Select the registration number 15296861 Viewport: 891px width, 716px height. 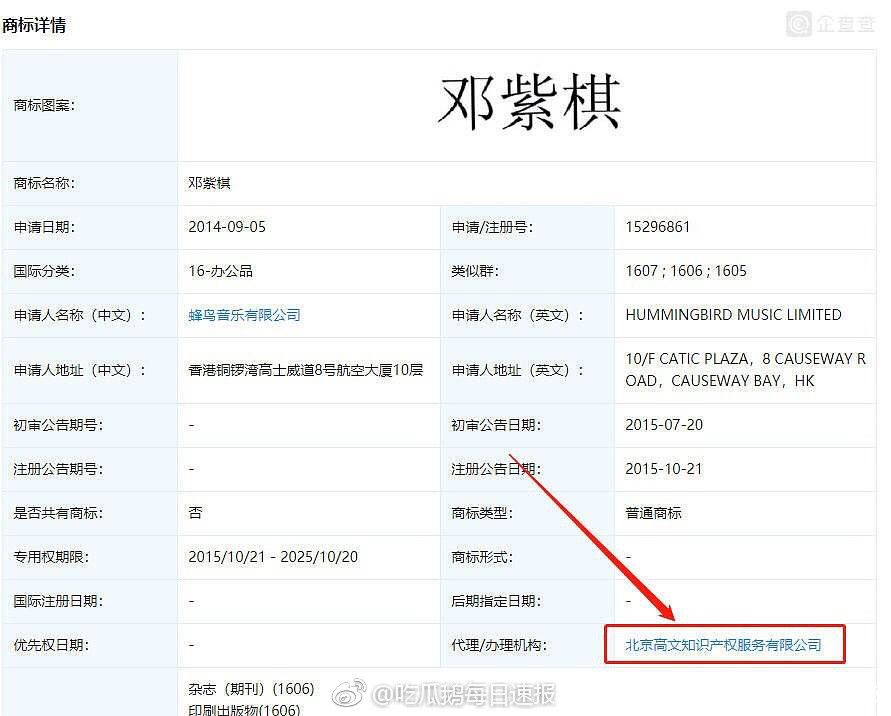tap(657, 227)
